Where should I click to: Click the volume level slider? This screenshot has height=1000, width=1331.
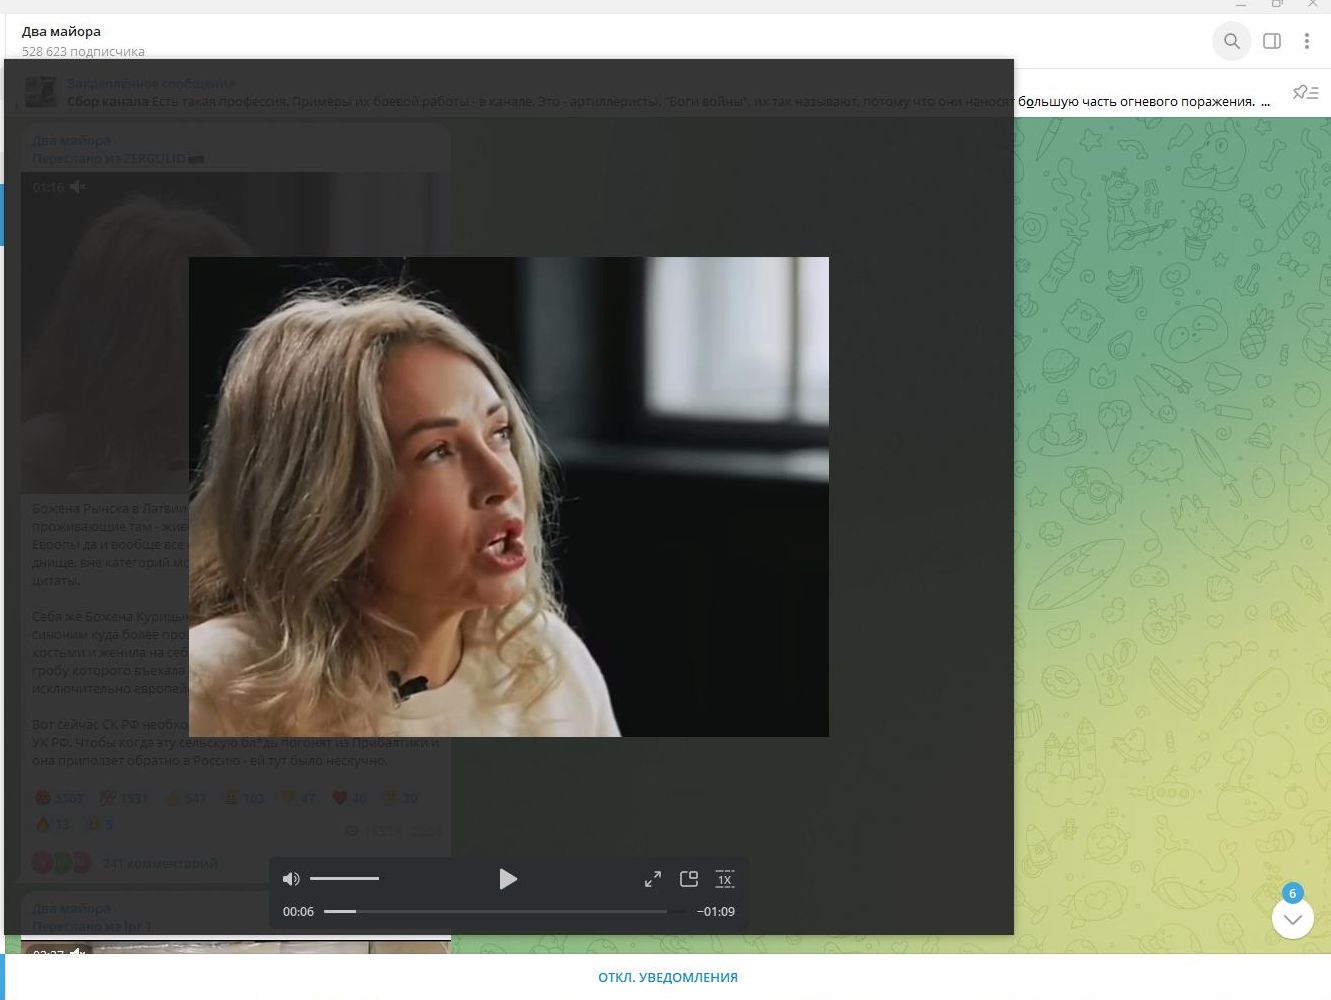344,879
